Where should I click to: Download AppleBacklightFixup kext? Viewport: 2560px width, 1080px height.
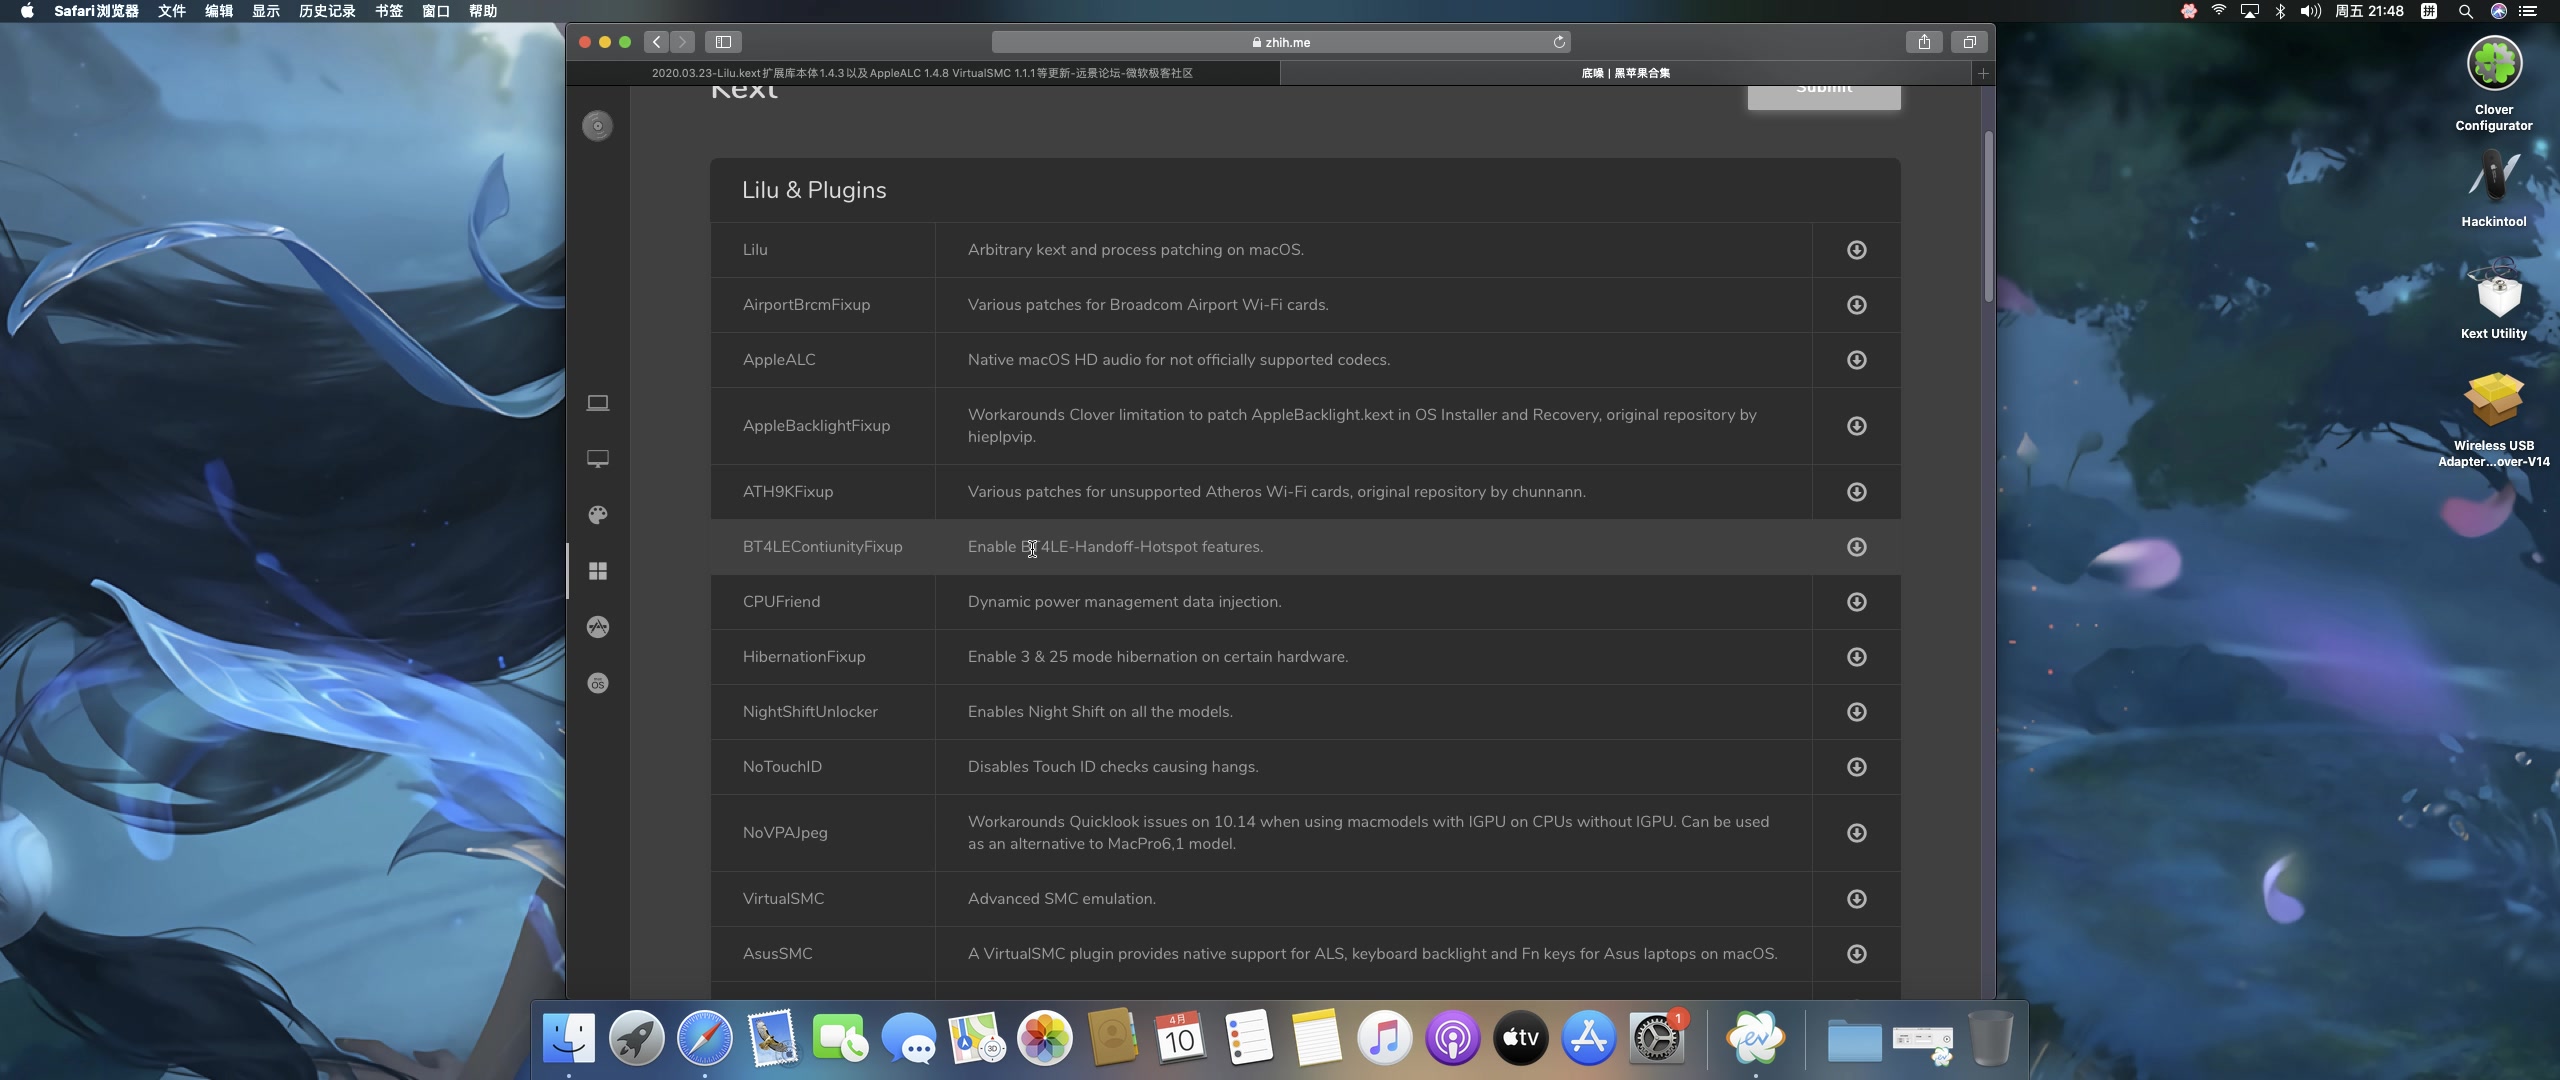[1856, 426]
